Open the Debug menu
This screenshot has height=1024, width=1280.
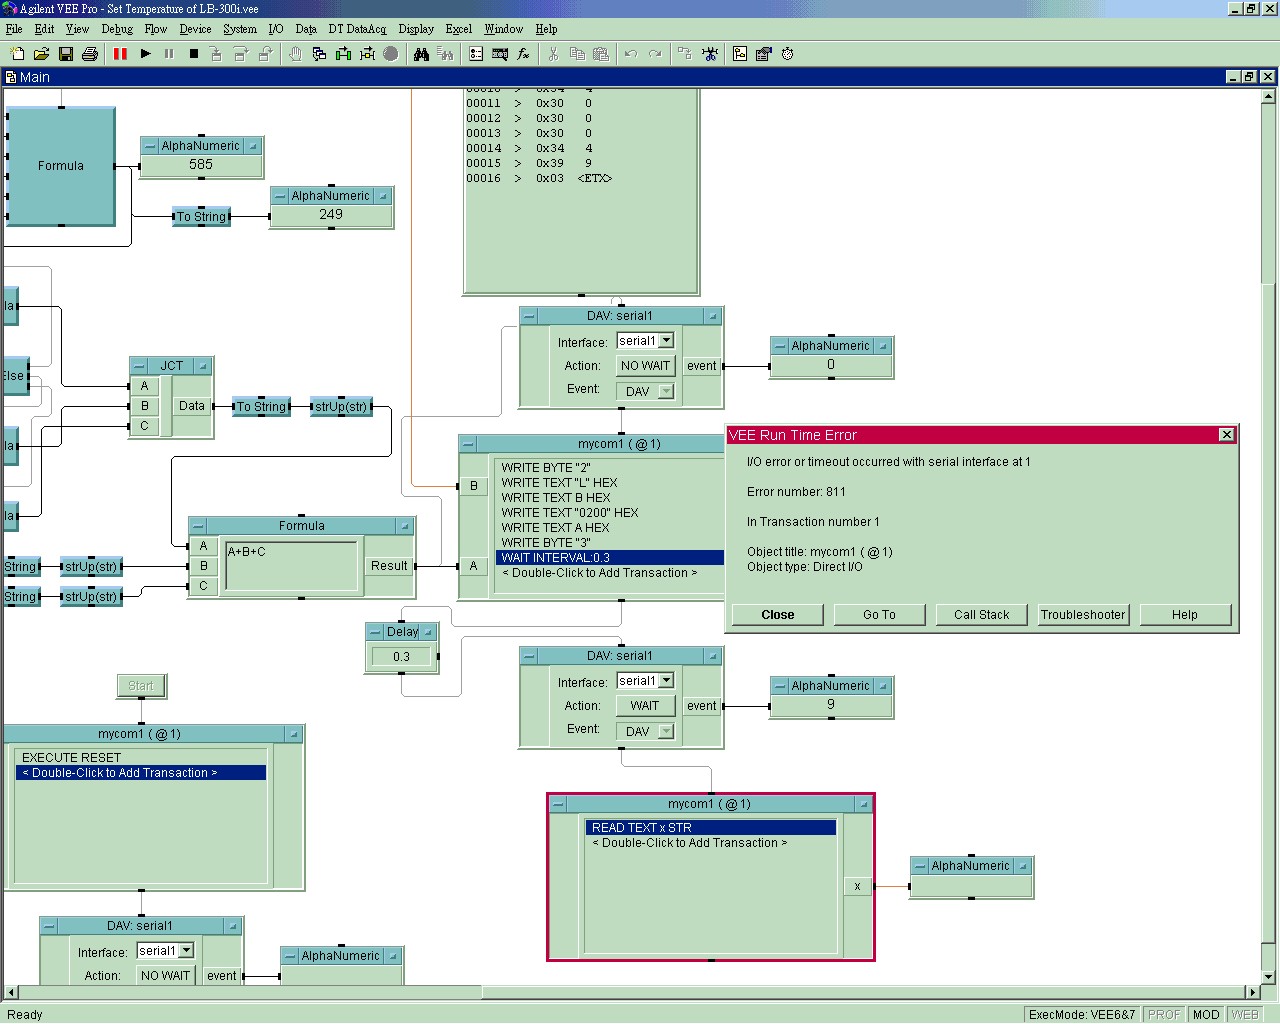pyautogui.click(x=117, y=29)
